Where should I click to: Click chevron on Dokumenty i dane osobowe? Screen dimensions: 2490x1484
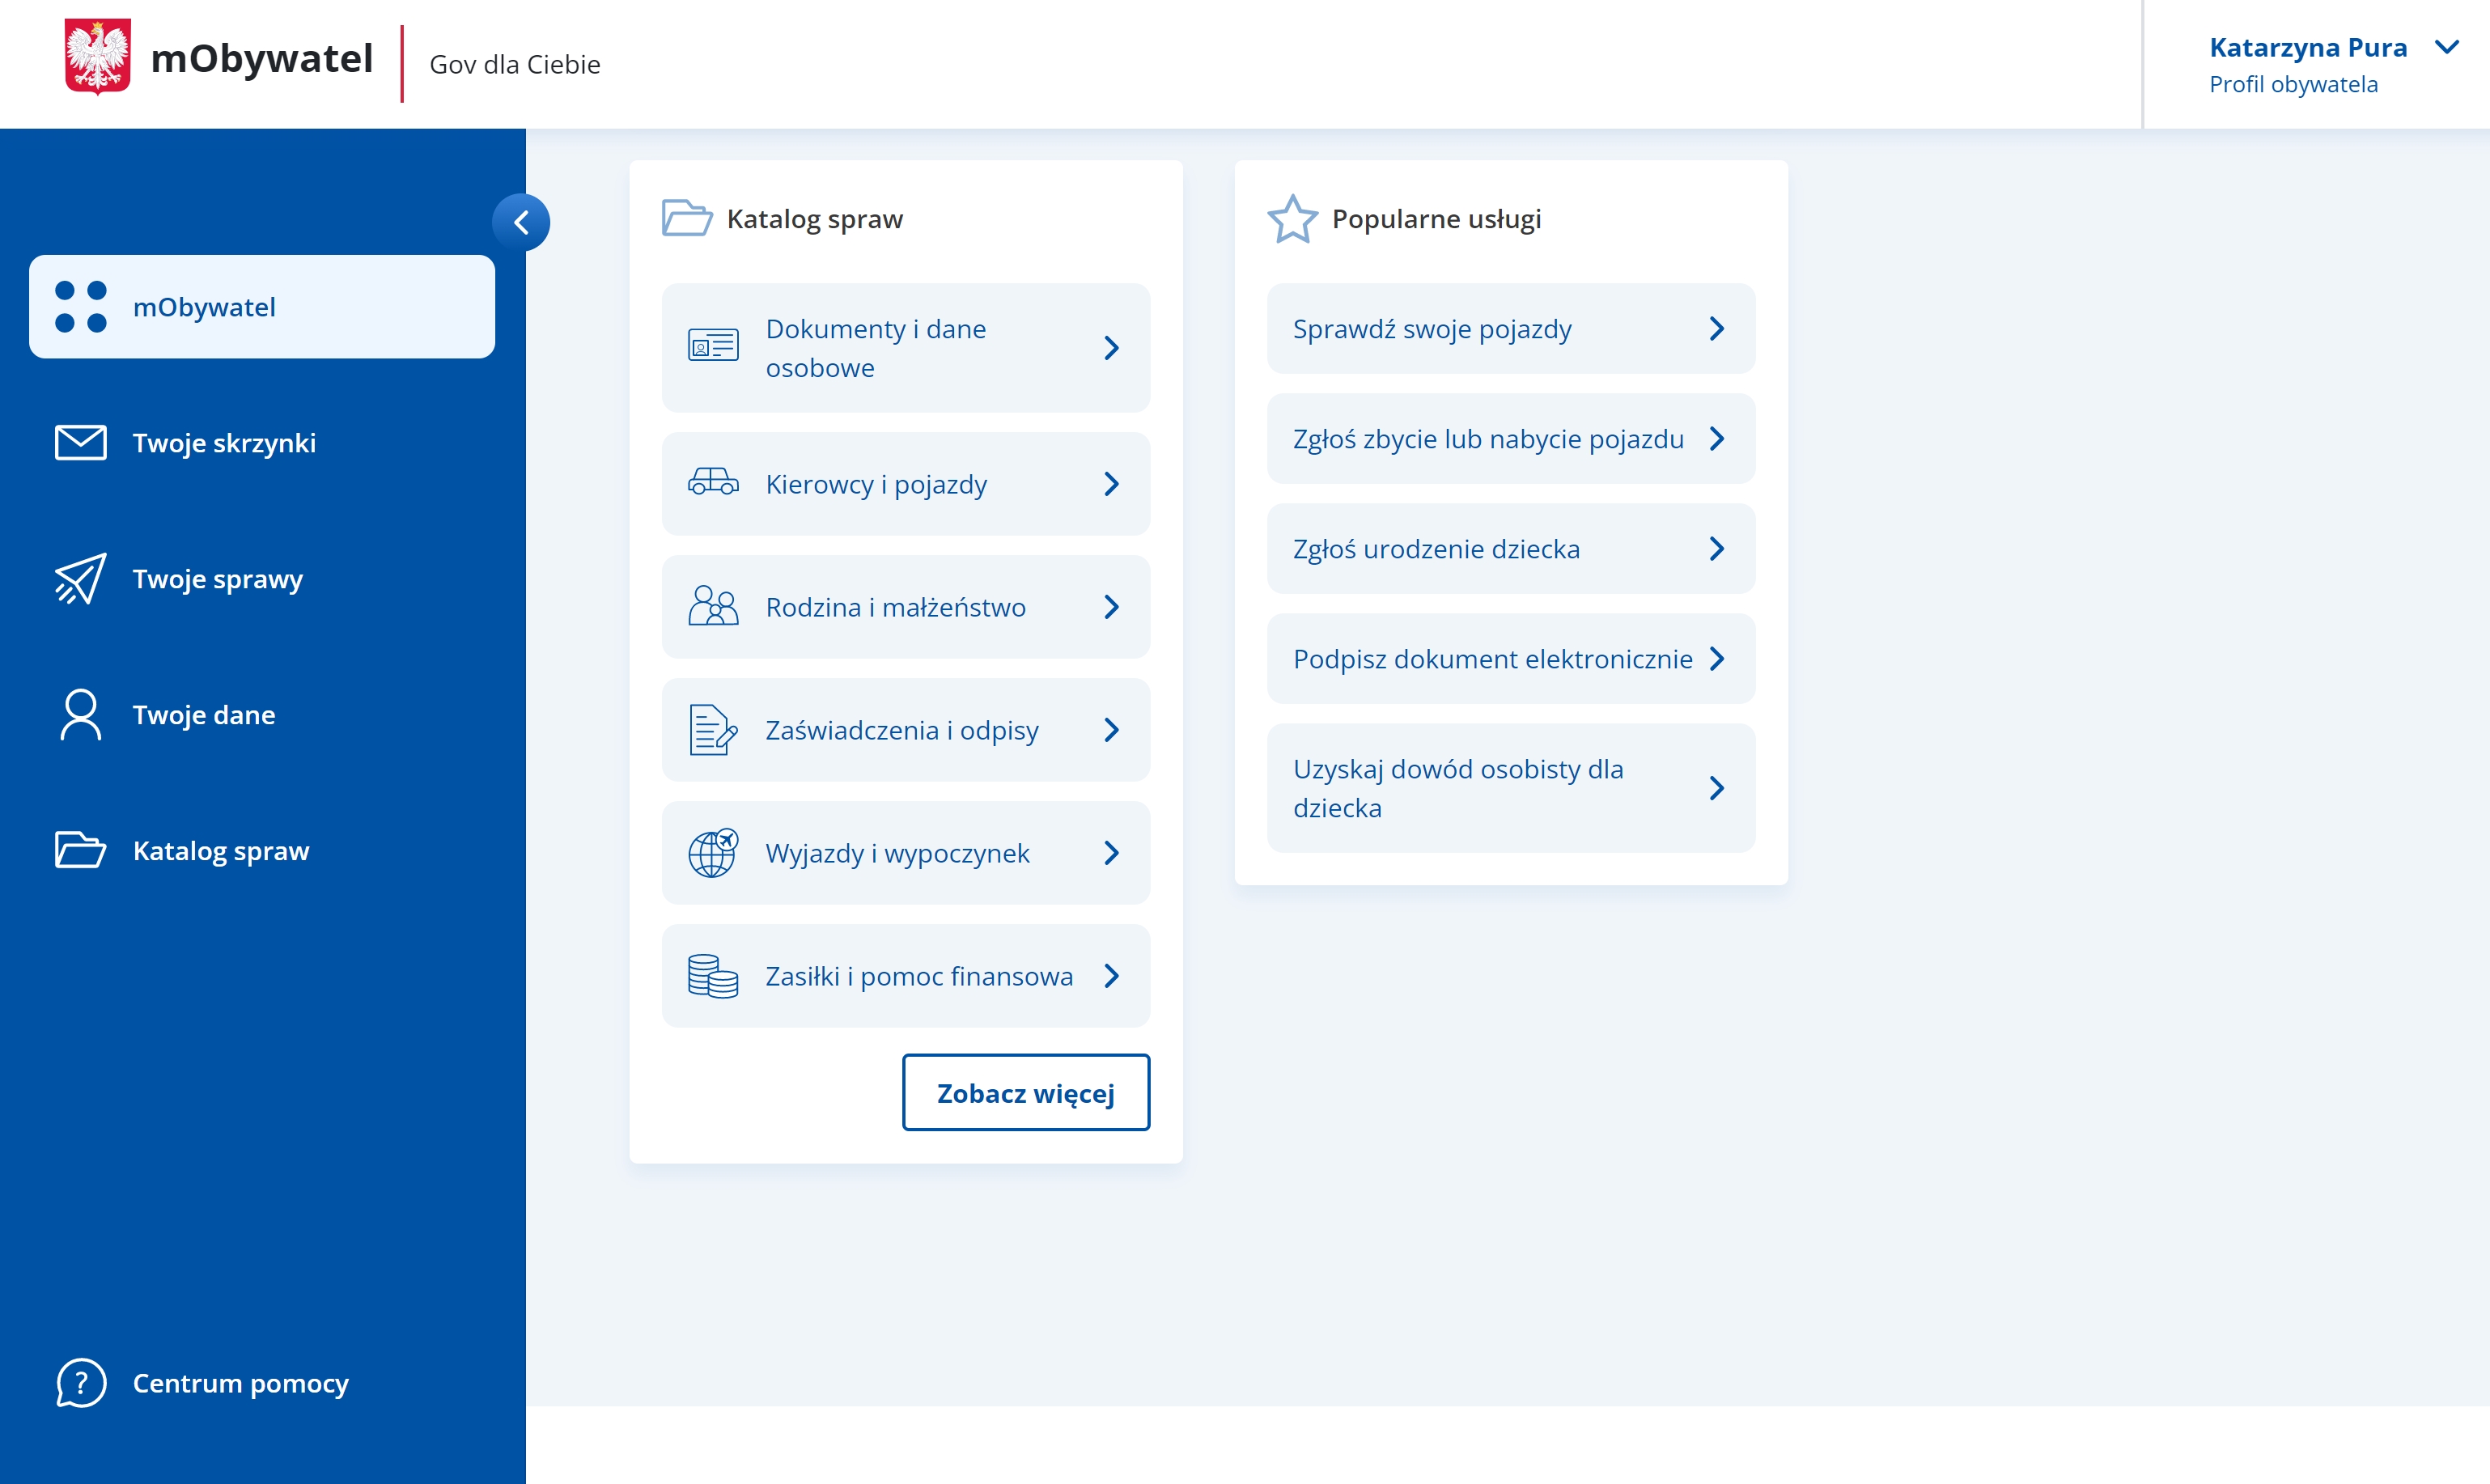[1111, 347]
